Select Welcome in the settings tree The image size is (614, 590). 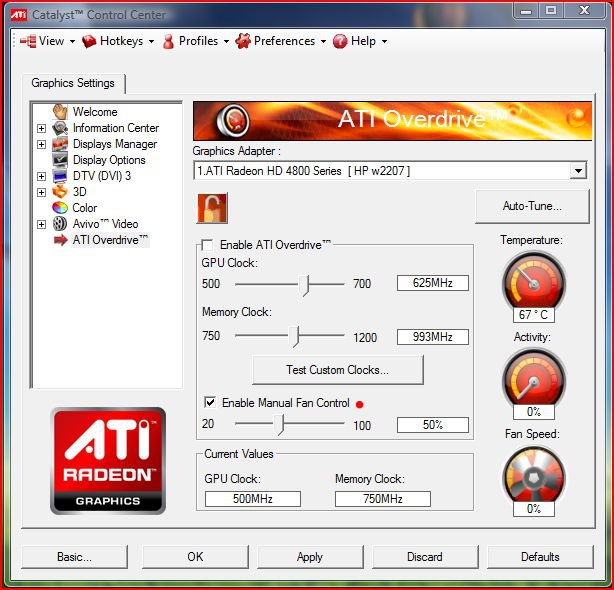pos(95,112)
